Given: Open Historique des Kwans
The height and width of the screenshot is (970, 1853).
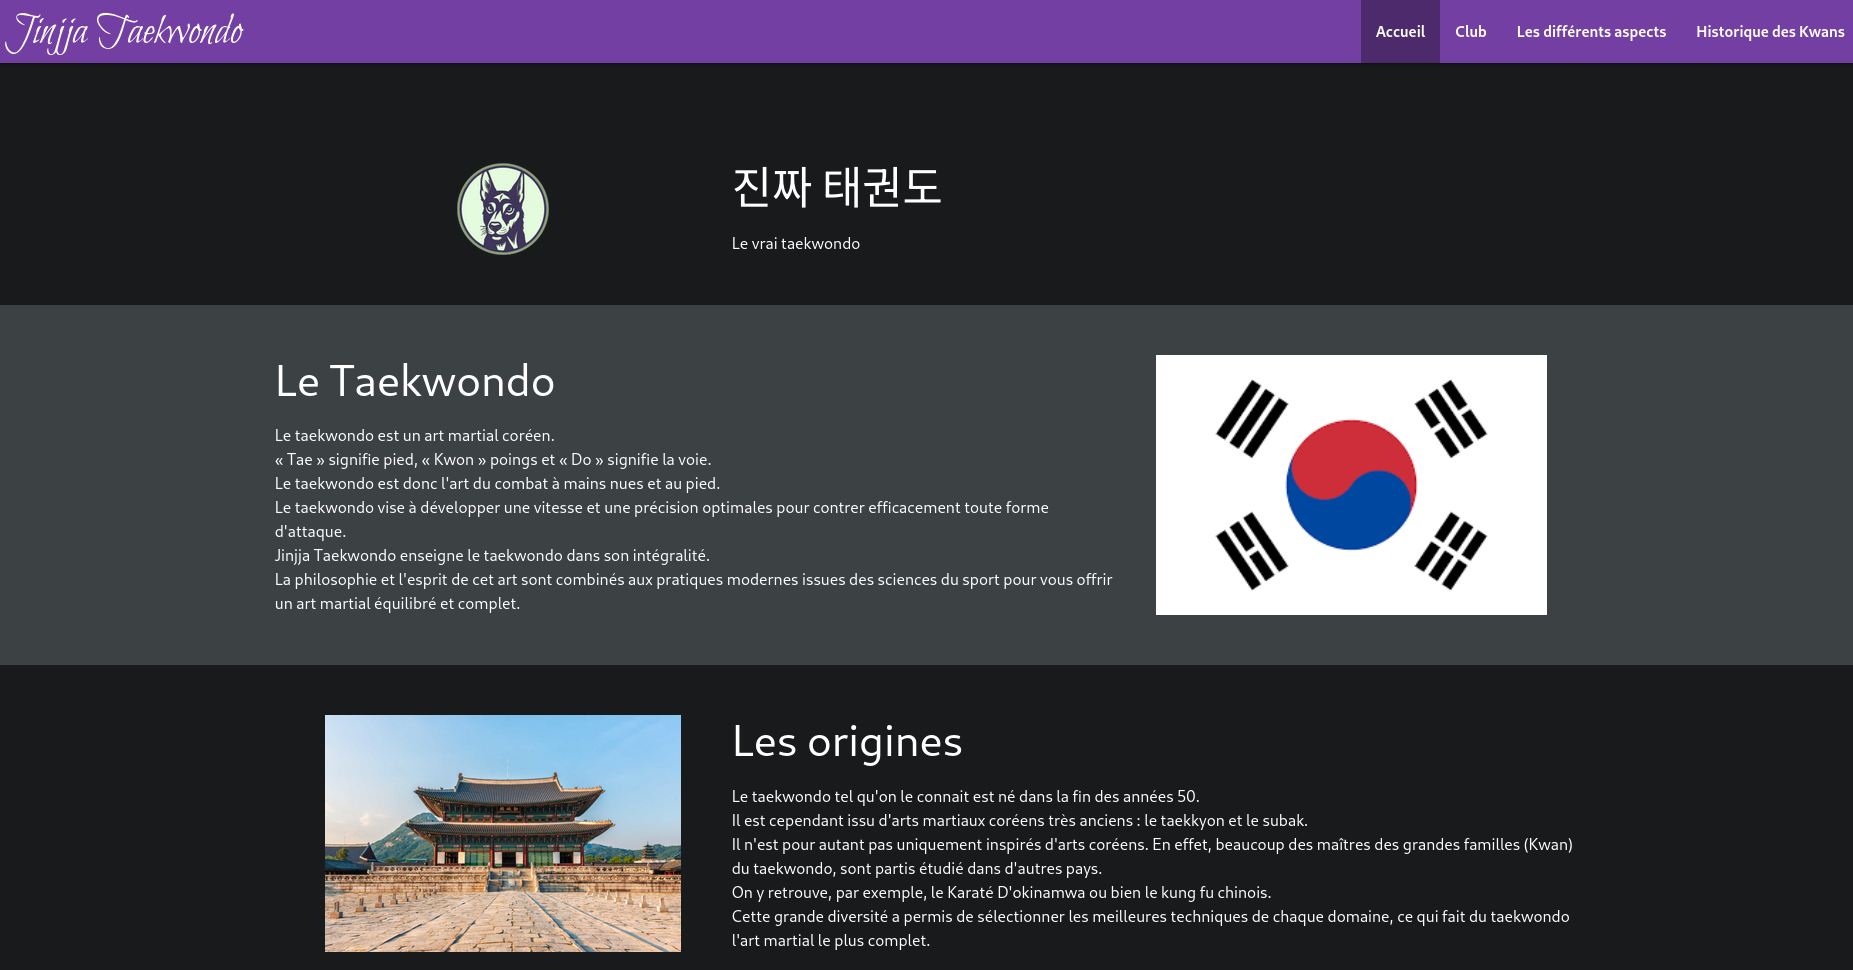Looking at the screenshot, I should pos(1769,31).
